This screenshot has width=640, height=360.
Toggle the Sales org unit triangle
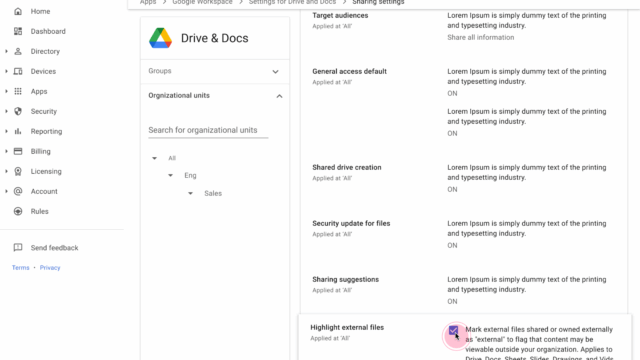(190, 193)
